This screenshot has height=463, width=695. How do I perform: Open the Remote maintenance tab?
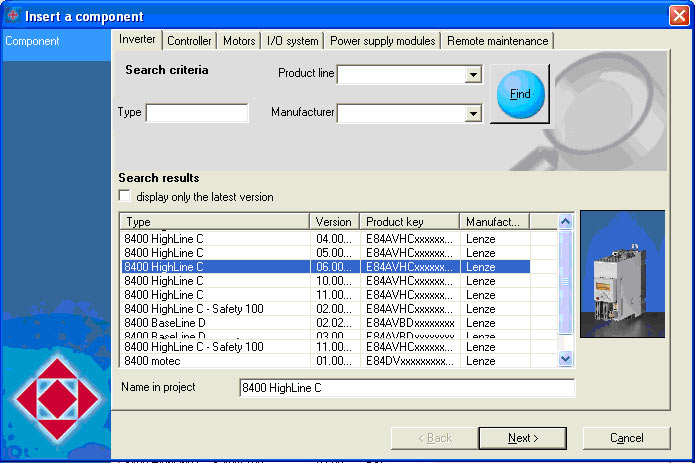click(x=497, y=41)
